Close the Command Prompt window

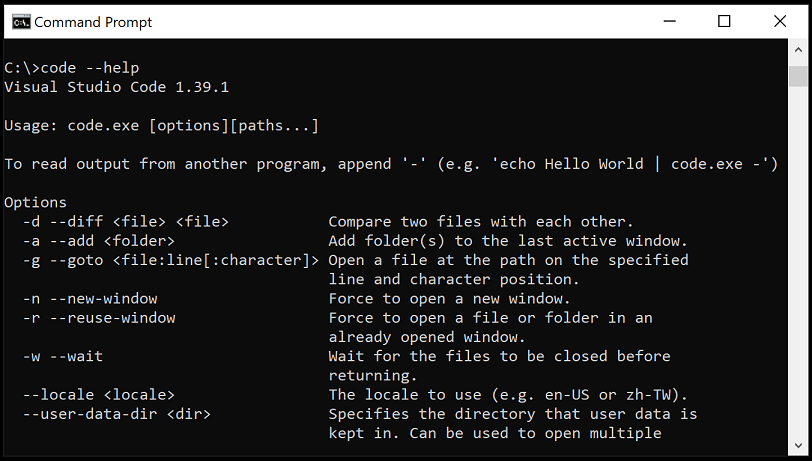tap(779, 21)
